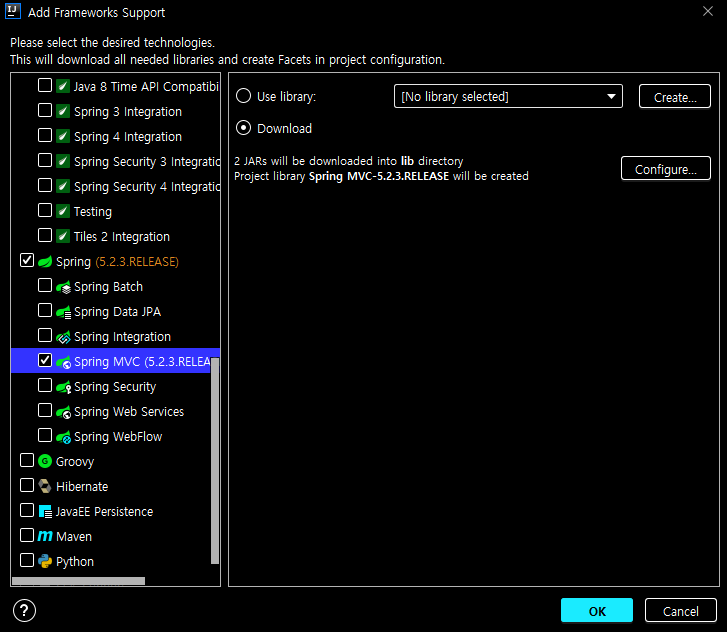
Task: Enable the Spring 3 Integration checkbox
Action: click(x=45, y=110)
